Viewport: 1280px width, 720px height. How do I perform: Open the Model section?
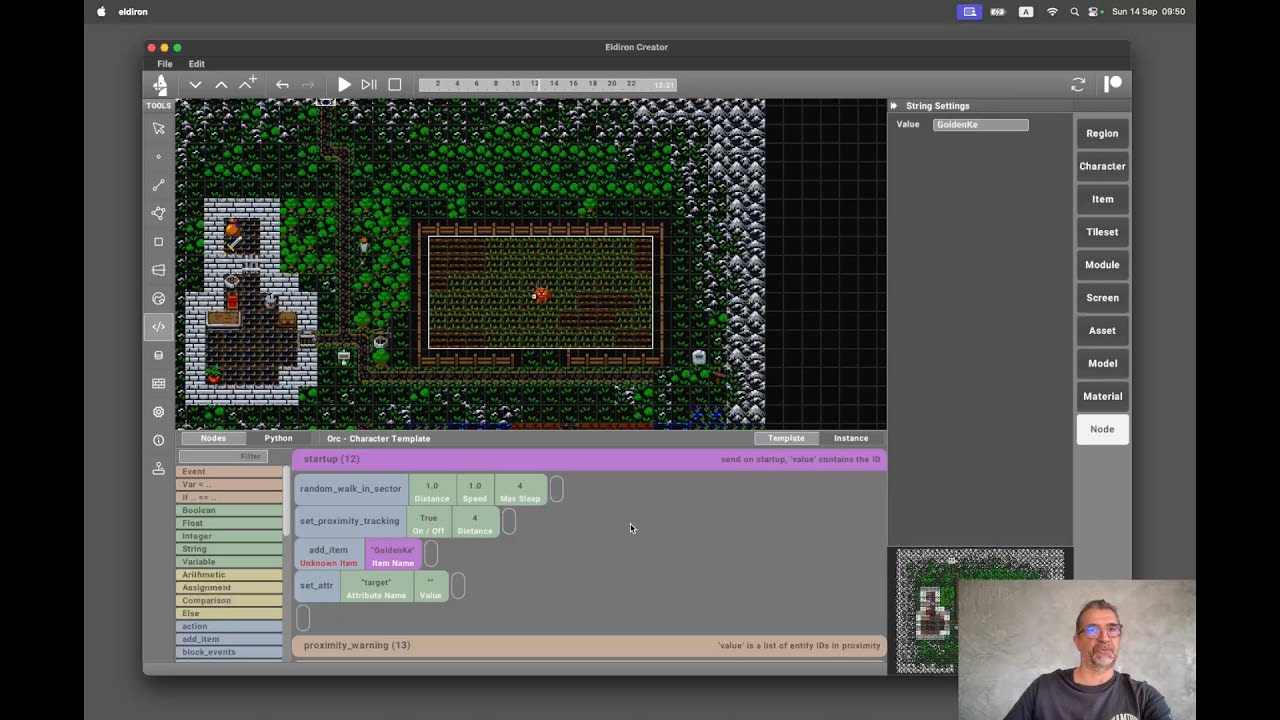pyautogui.click(x=1102, y=363)
